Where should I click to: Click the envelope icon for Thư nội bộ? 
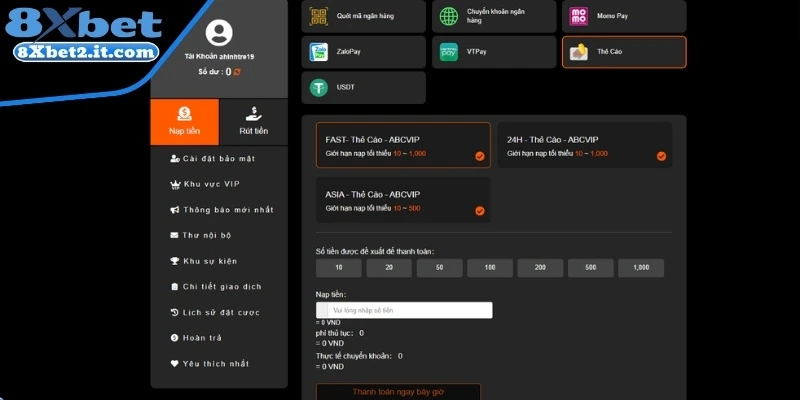tap(174, 235)
